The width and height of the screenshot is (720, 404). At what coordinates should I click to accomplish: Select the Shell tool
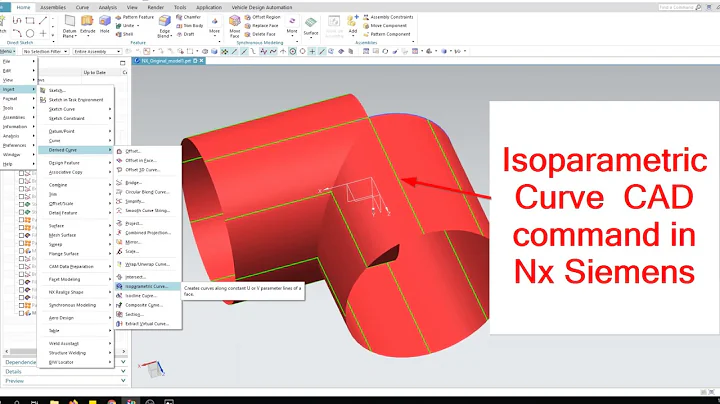click(x=124, y=34)
